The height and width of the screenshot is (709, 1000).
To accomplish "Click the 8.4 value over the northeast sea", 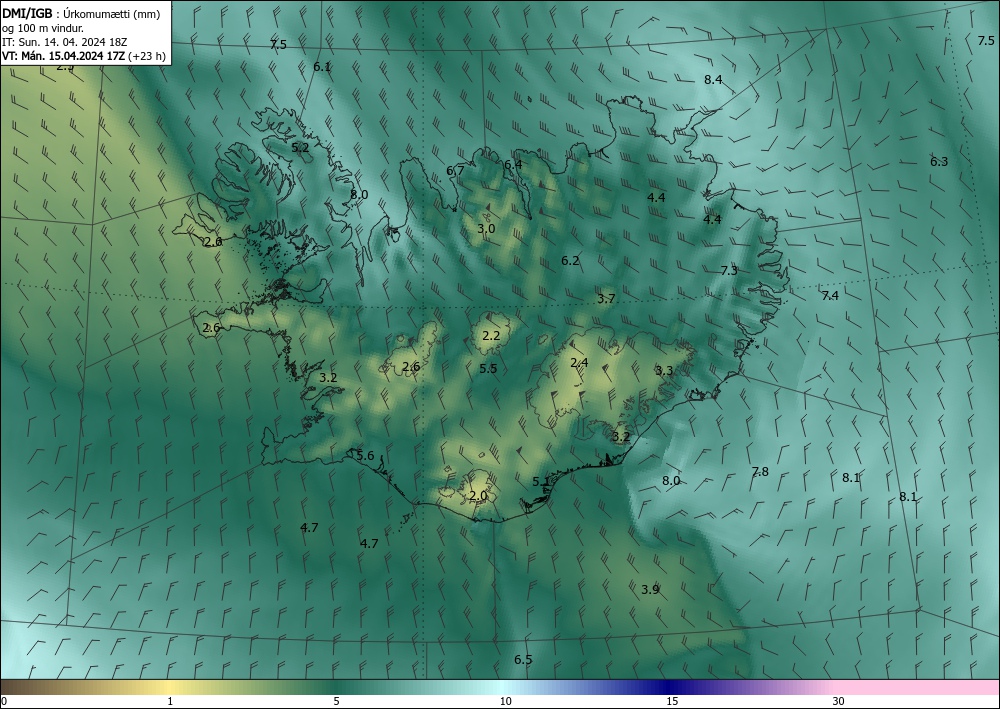I will click(x=713, y=80).
